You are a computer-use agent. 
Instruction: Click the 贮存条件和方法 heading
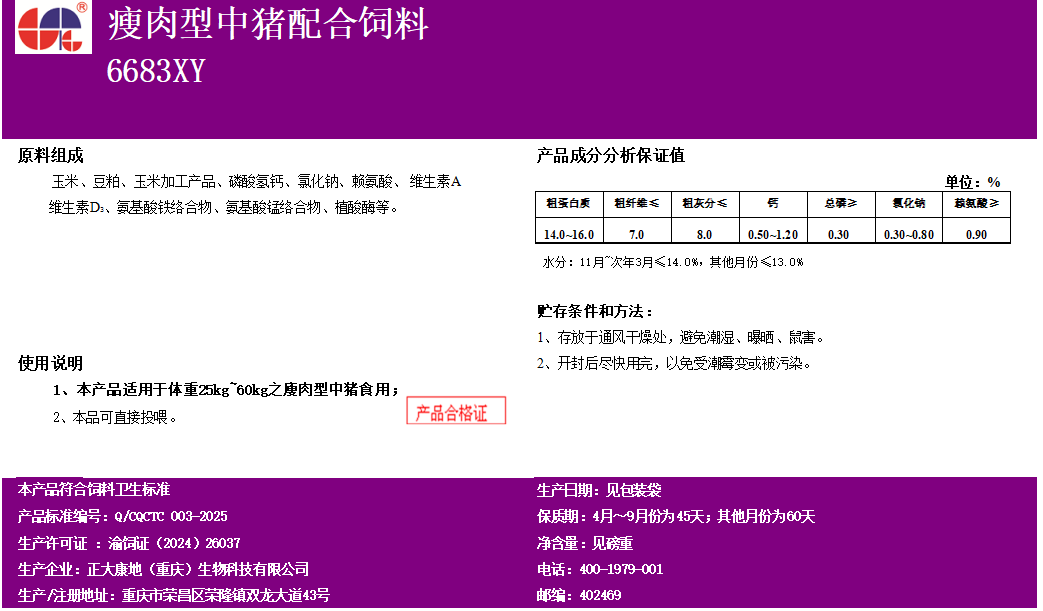tap(595, 312)
